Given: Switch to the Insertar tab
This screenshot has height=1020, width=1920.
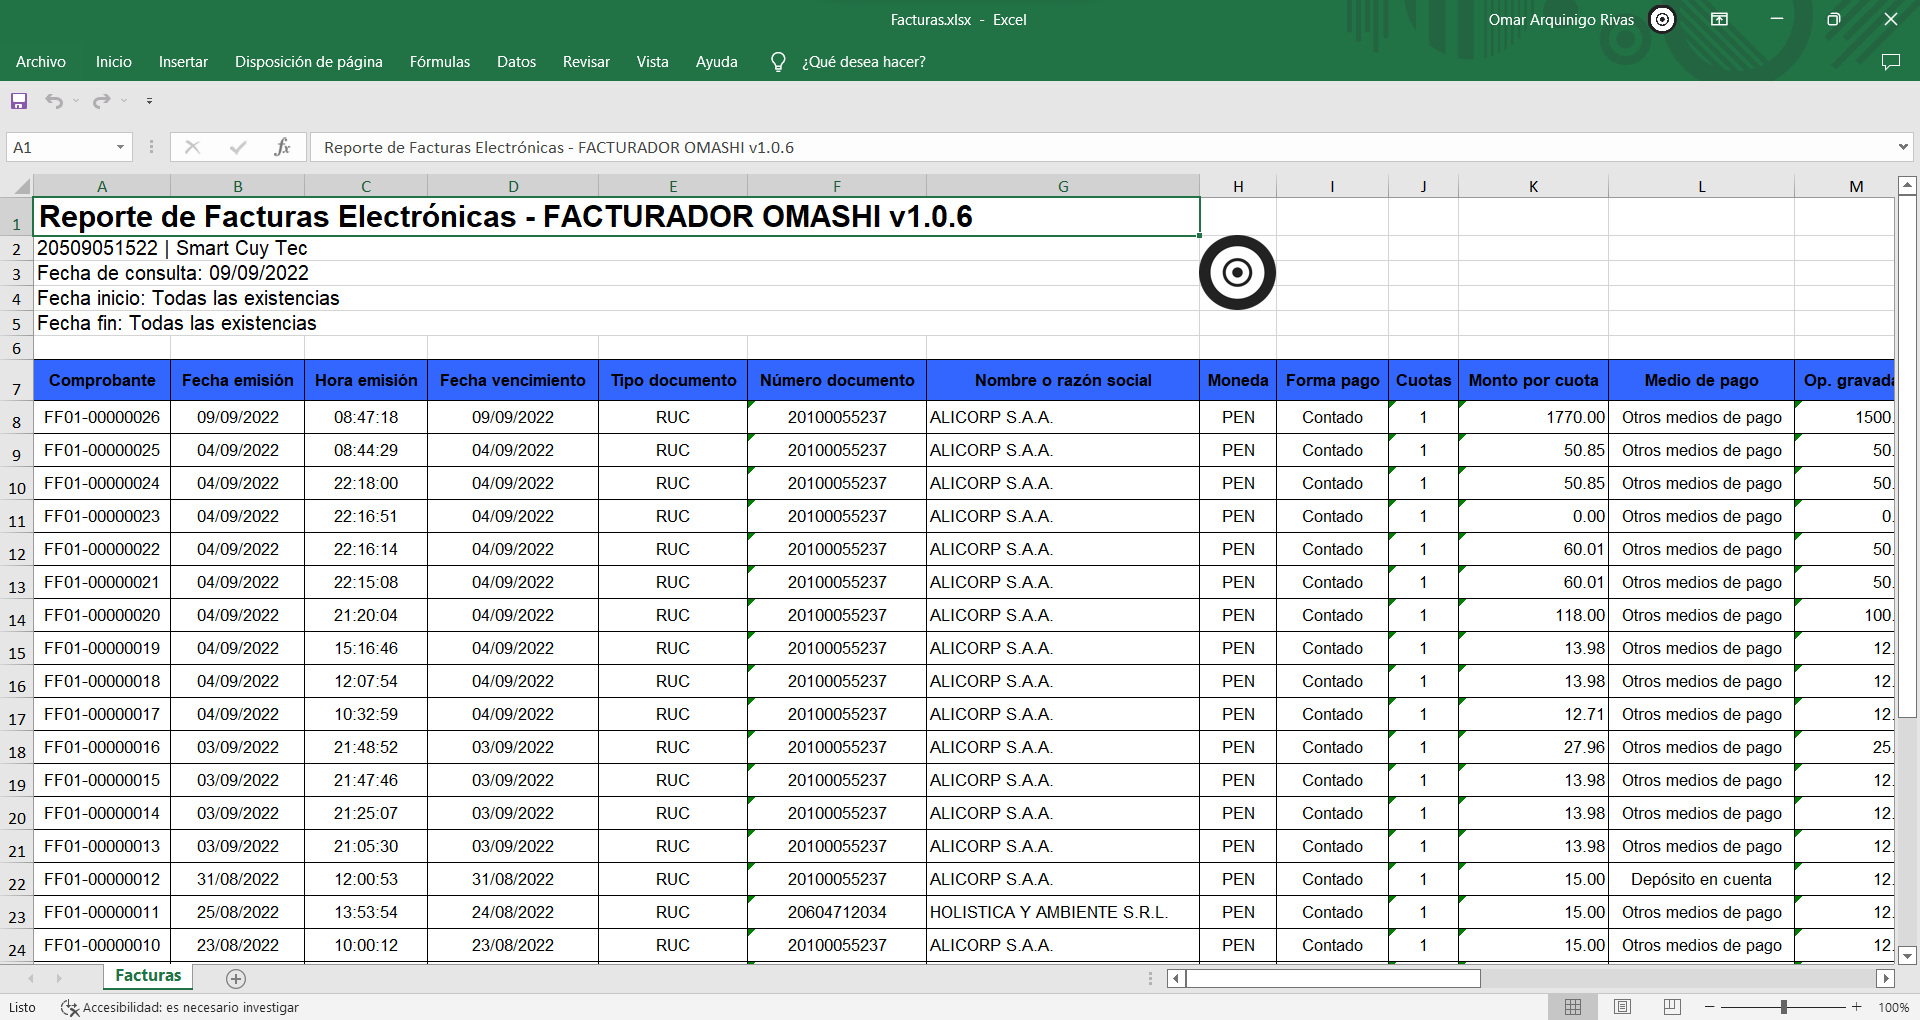Looking at the screenshot, I should pos(184,62).
